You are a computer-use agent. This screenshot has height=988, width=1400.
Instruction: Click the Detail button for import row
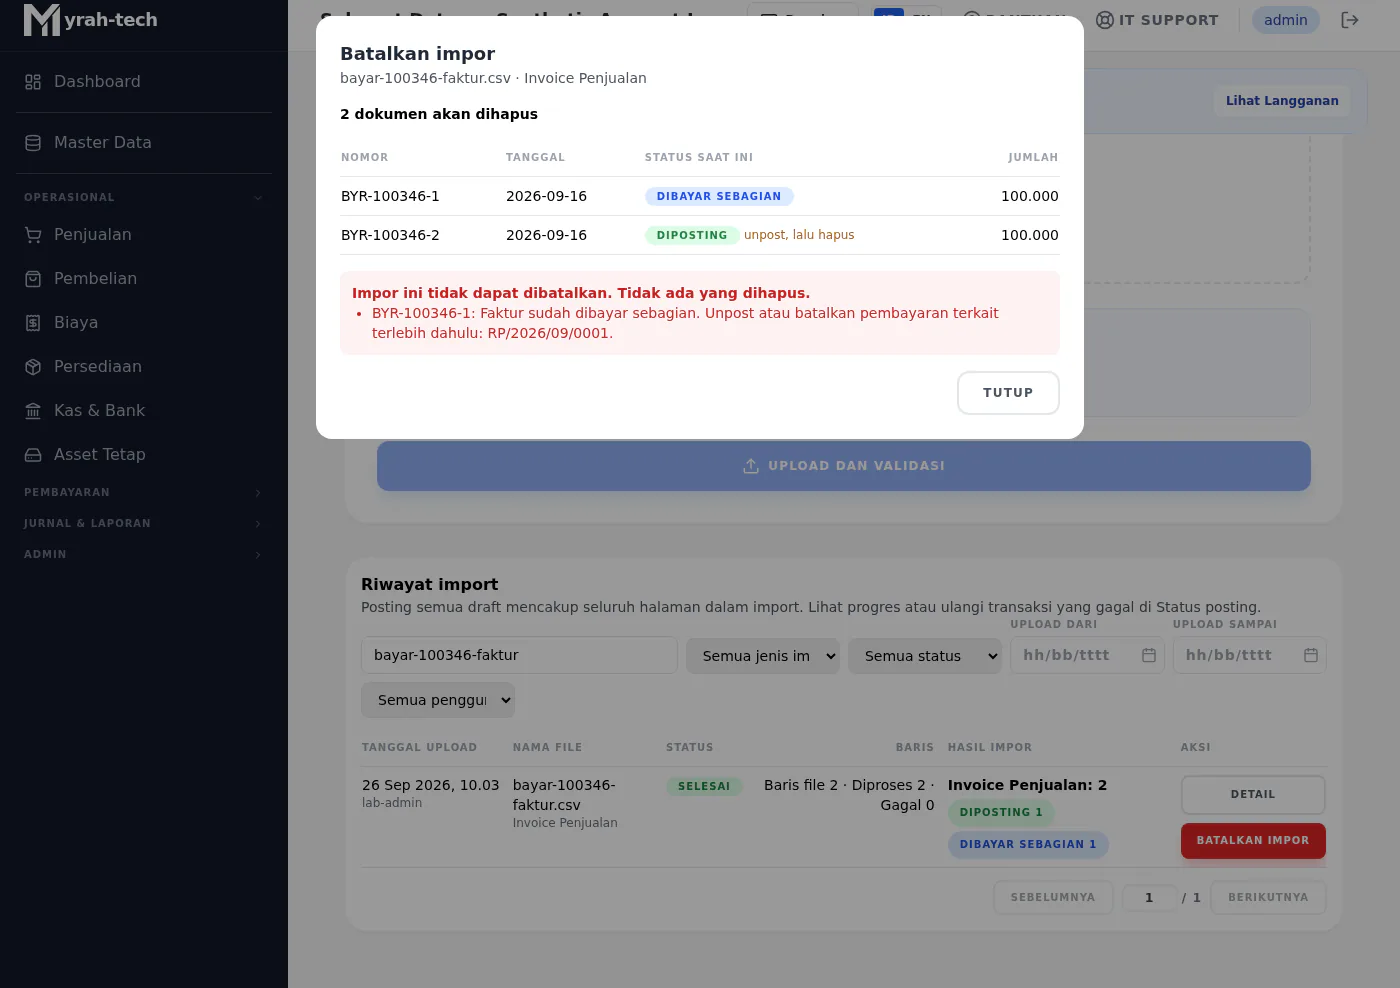pos(1253,795)
